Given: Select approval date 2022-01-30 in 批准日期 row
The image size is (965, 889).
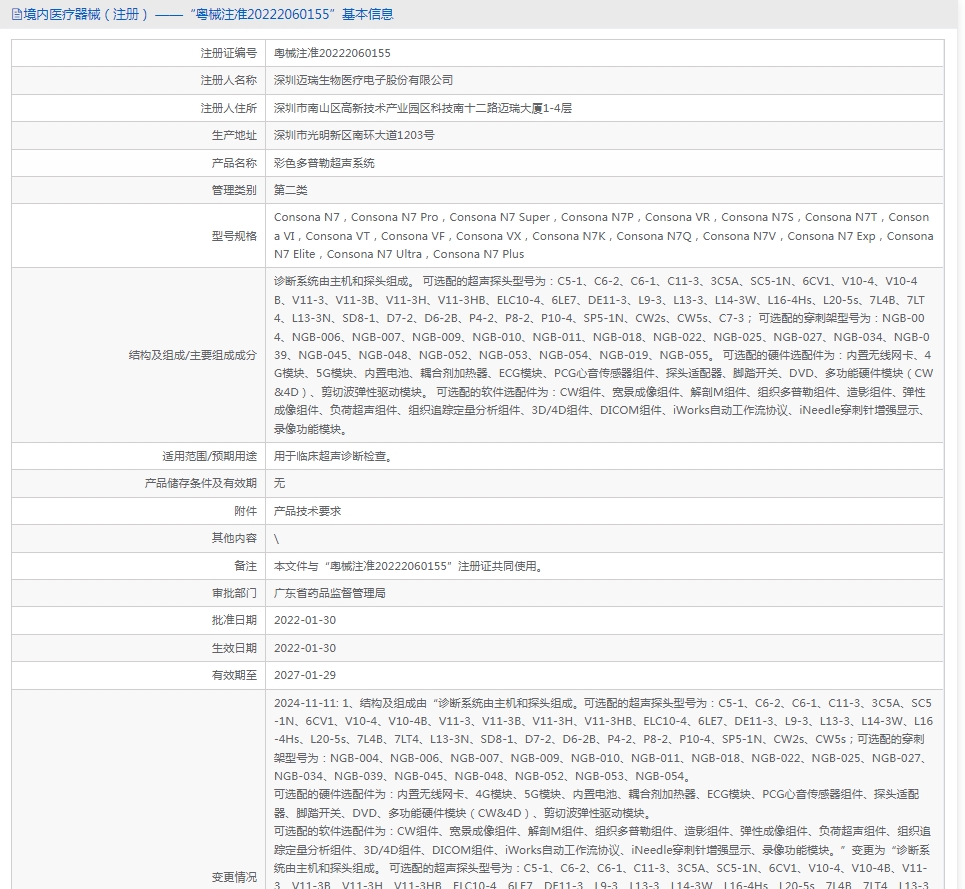Looking at the screenshot, I should point(305,620).
